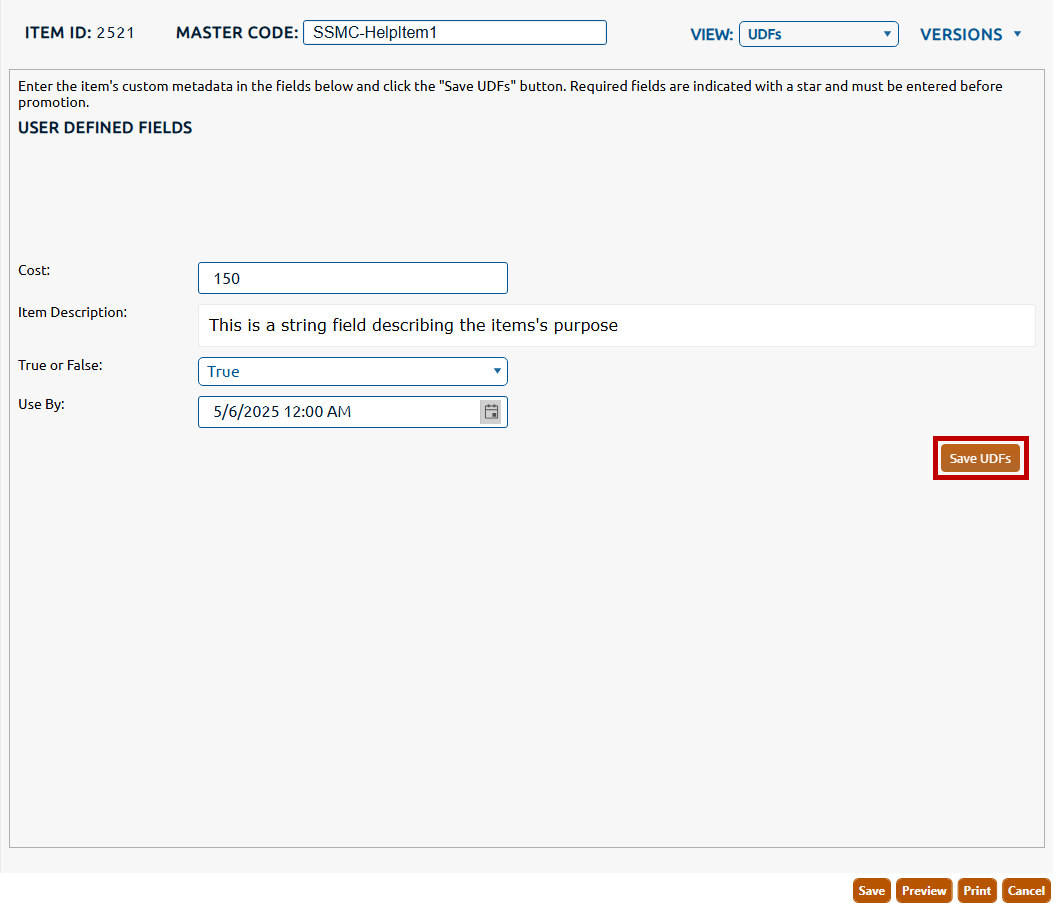This screenshot has width=1057, height=908.
Task: Click the Cost field label
Action: click(34, 270)
